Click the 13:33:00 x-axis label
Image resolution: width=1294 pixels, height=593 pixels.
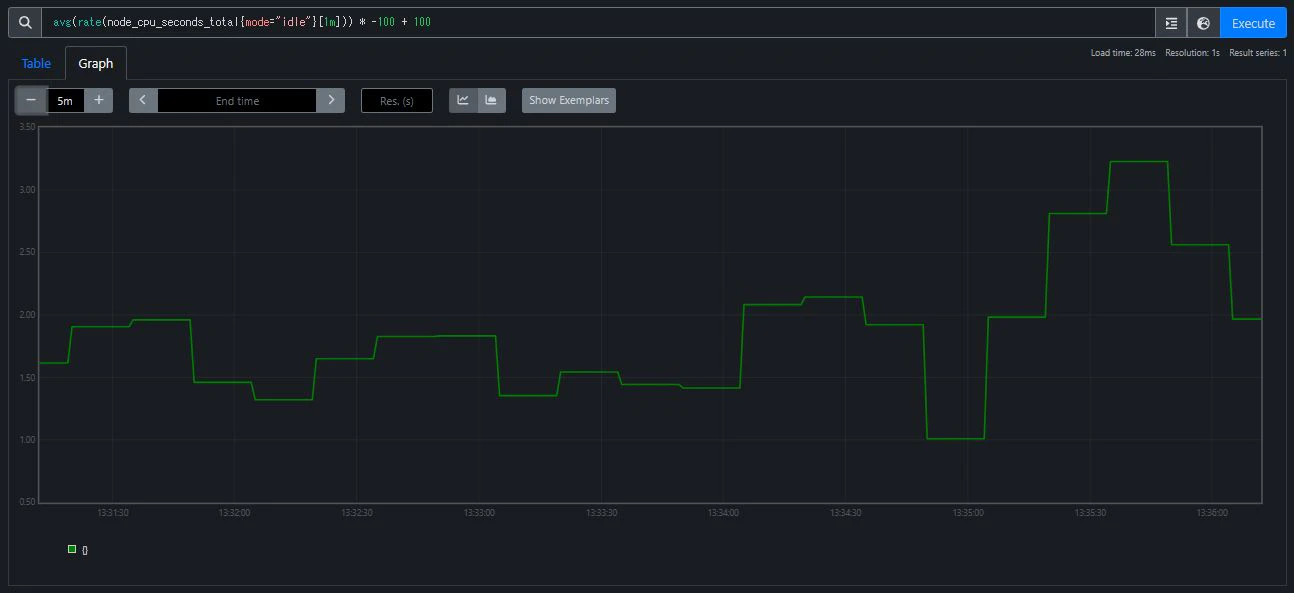point(479,512)
